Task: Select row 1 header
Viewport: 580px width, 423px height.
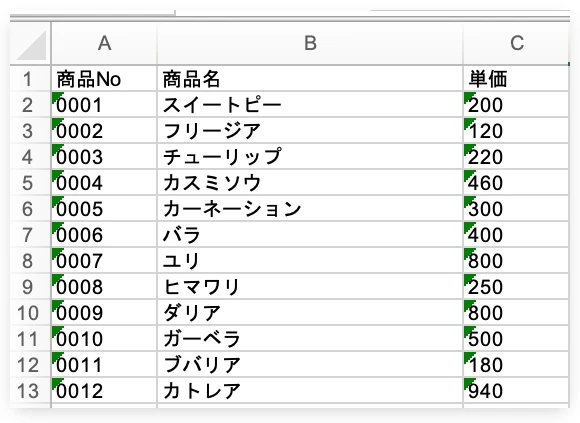Action: [x=30, y=78]
